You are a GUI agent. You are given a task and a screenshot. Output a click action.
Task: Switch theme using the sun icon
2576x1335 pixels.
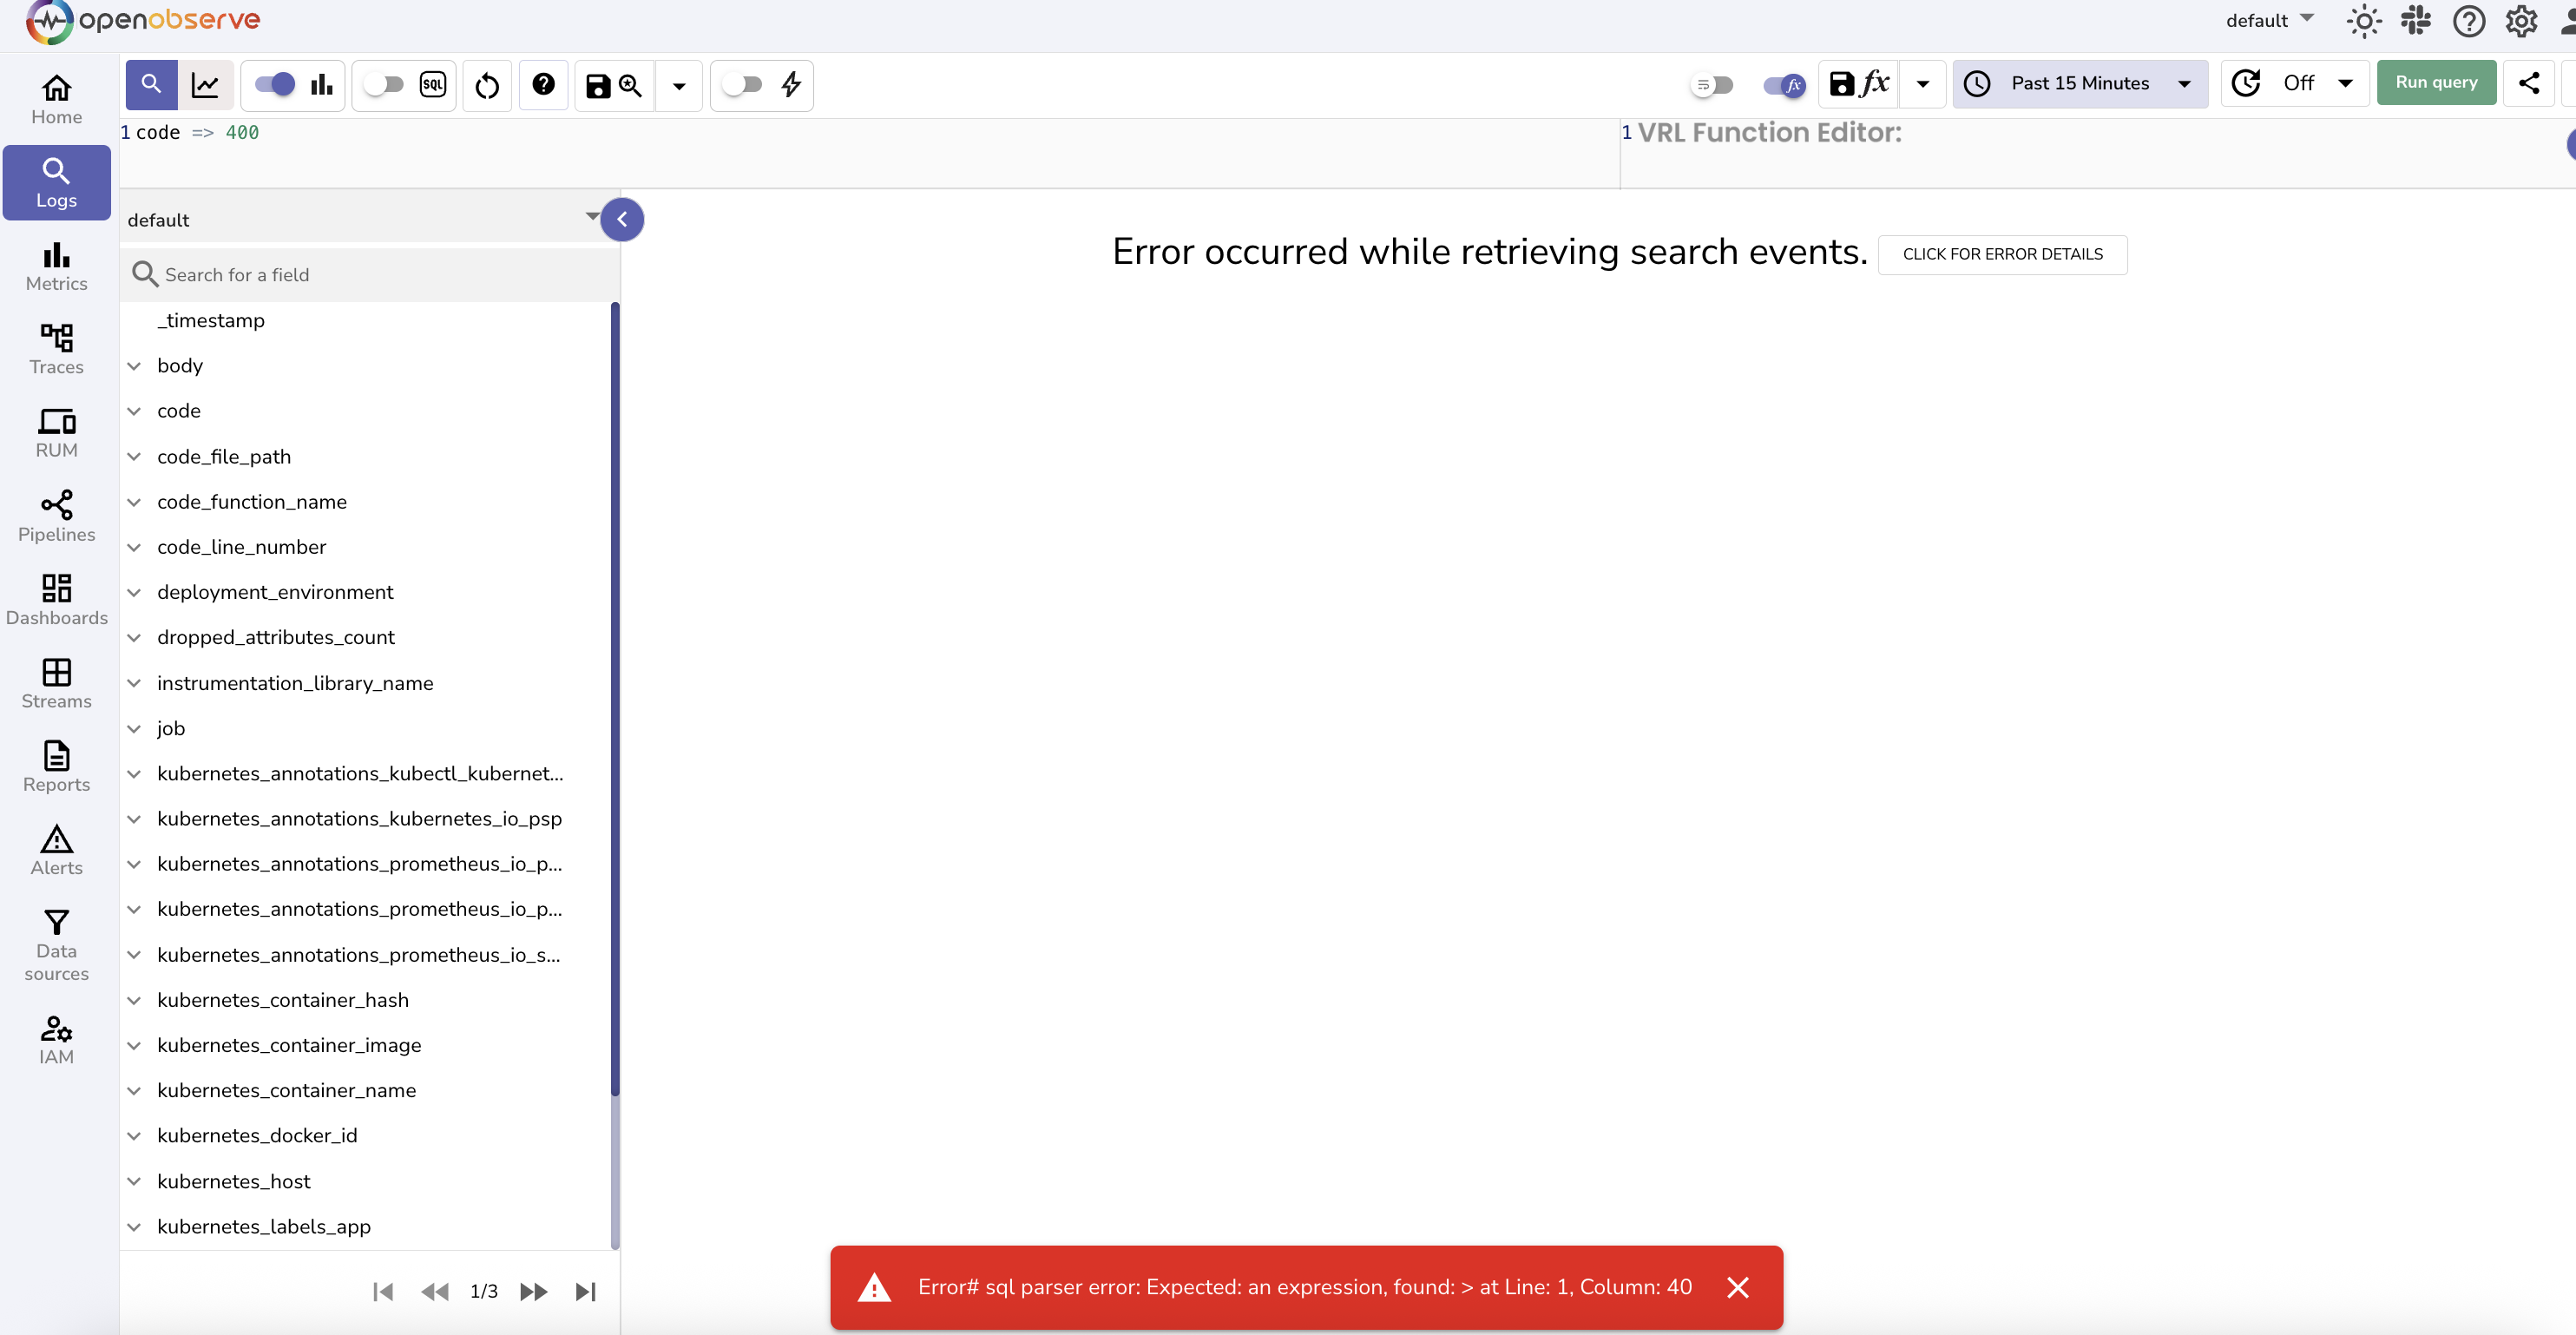(2363, 20)
